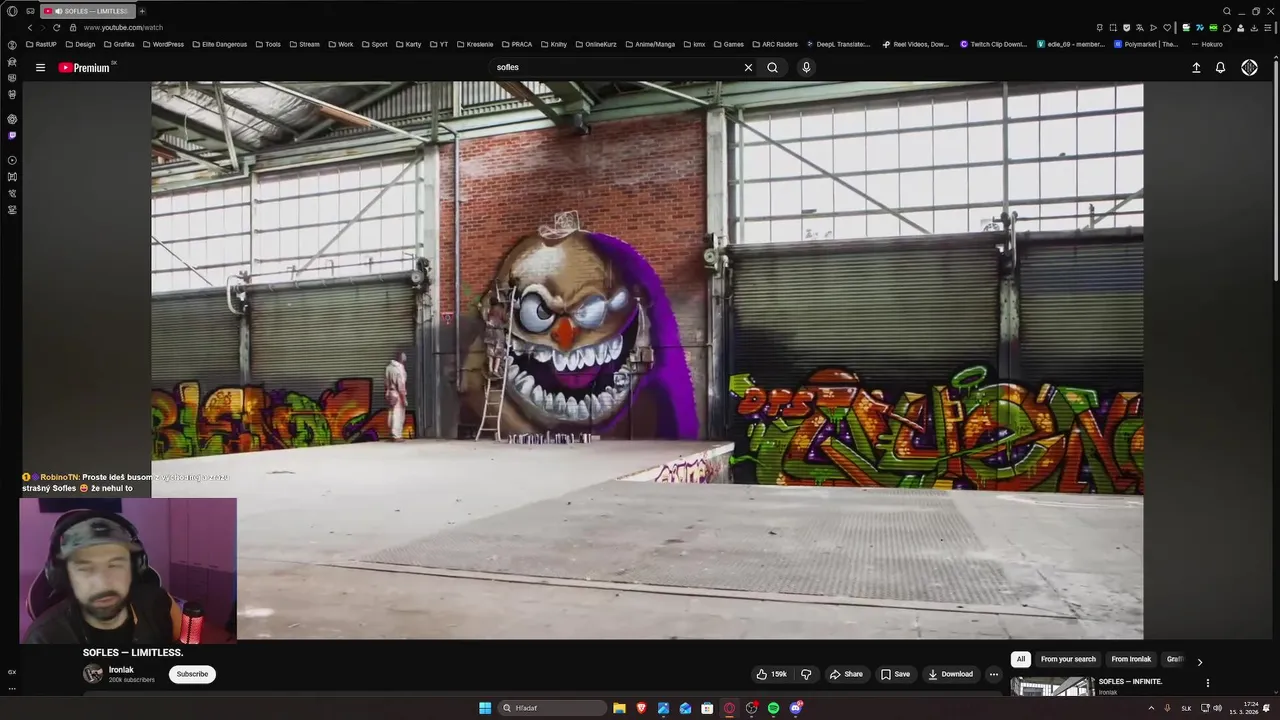This screenshot has height=720, width=1280.
Task: Take a snapshot with the capture icon
Action: click(1113, 28)
